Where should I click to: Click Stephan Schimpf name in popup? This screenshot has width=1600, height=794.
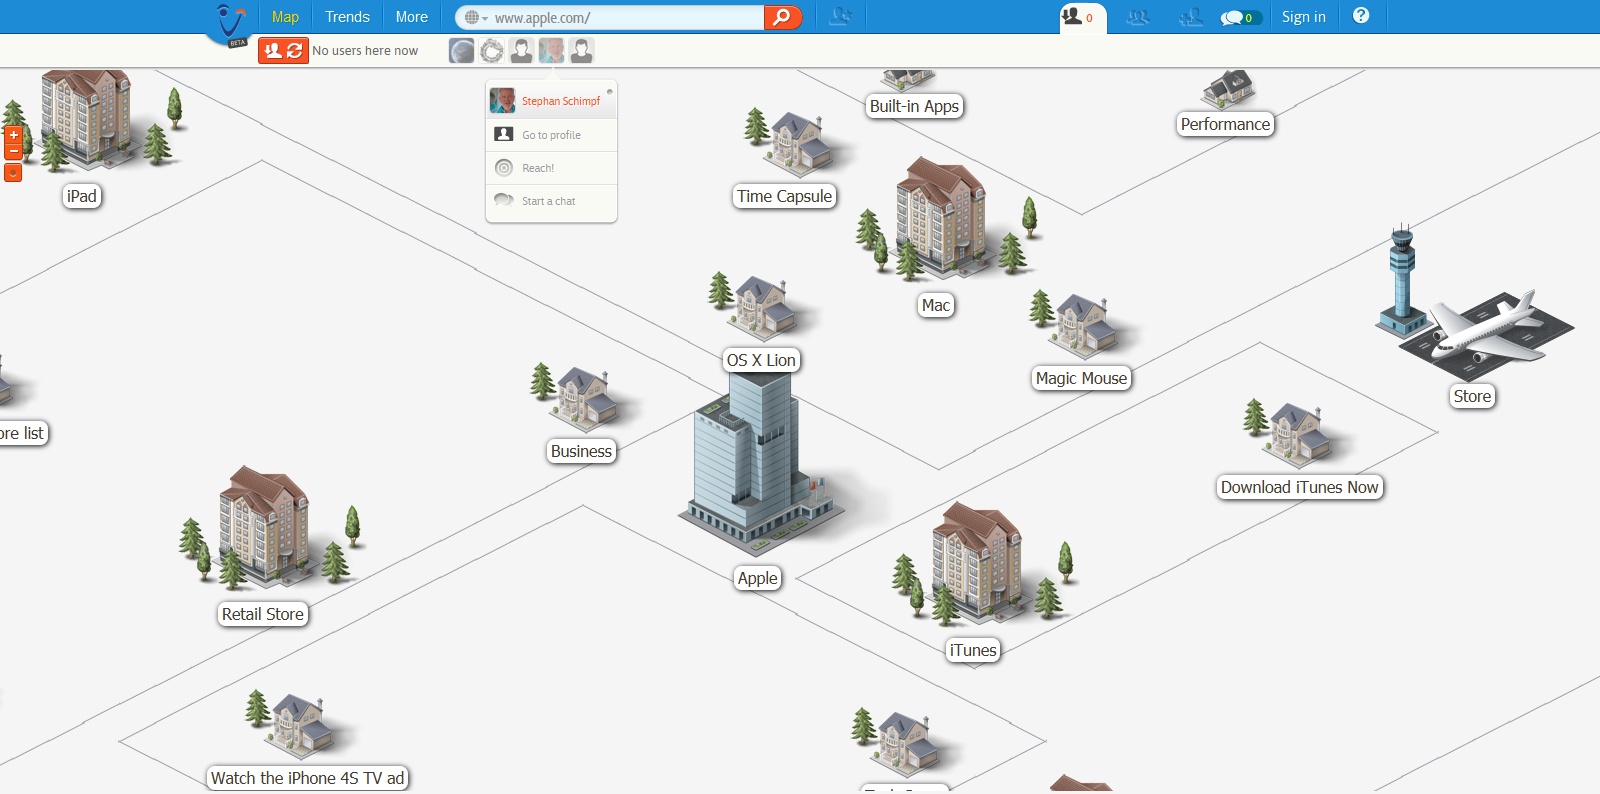point(561,101)
